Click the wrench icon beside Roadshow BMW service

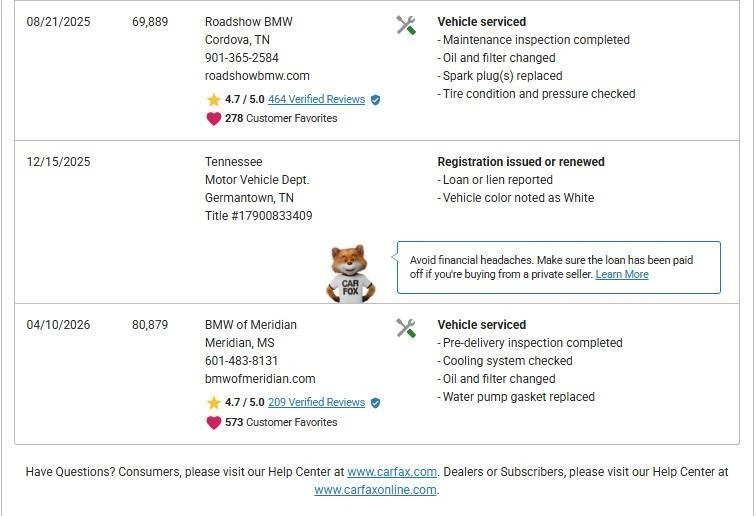406,25
